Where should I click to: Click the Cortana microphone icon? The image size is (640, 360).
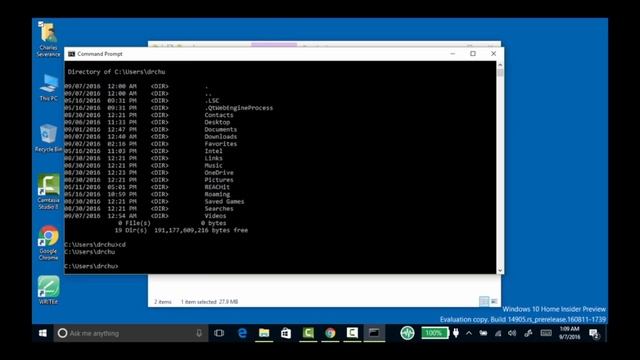199,333
